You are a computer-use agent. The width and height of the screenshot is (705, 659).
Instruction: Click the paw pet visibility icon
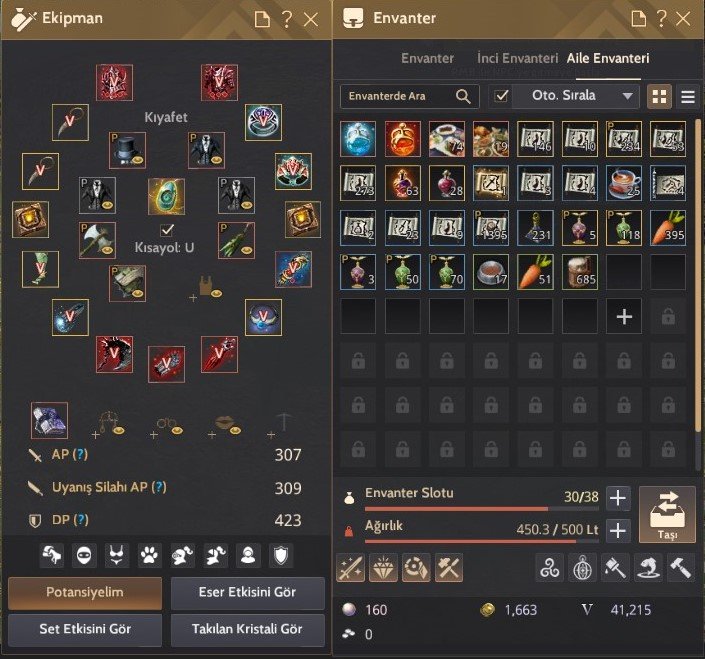point(149,556)
